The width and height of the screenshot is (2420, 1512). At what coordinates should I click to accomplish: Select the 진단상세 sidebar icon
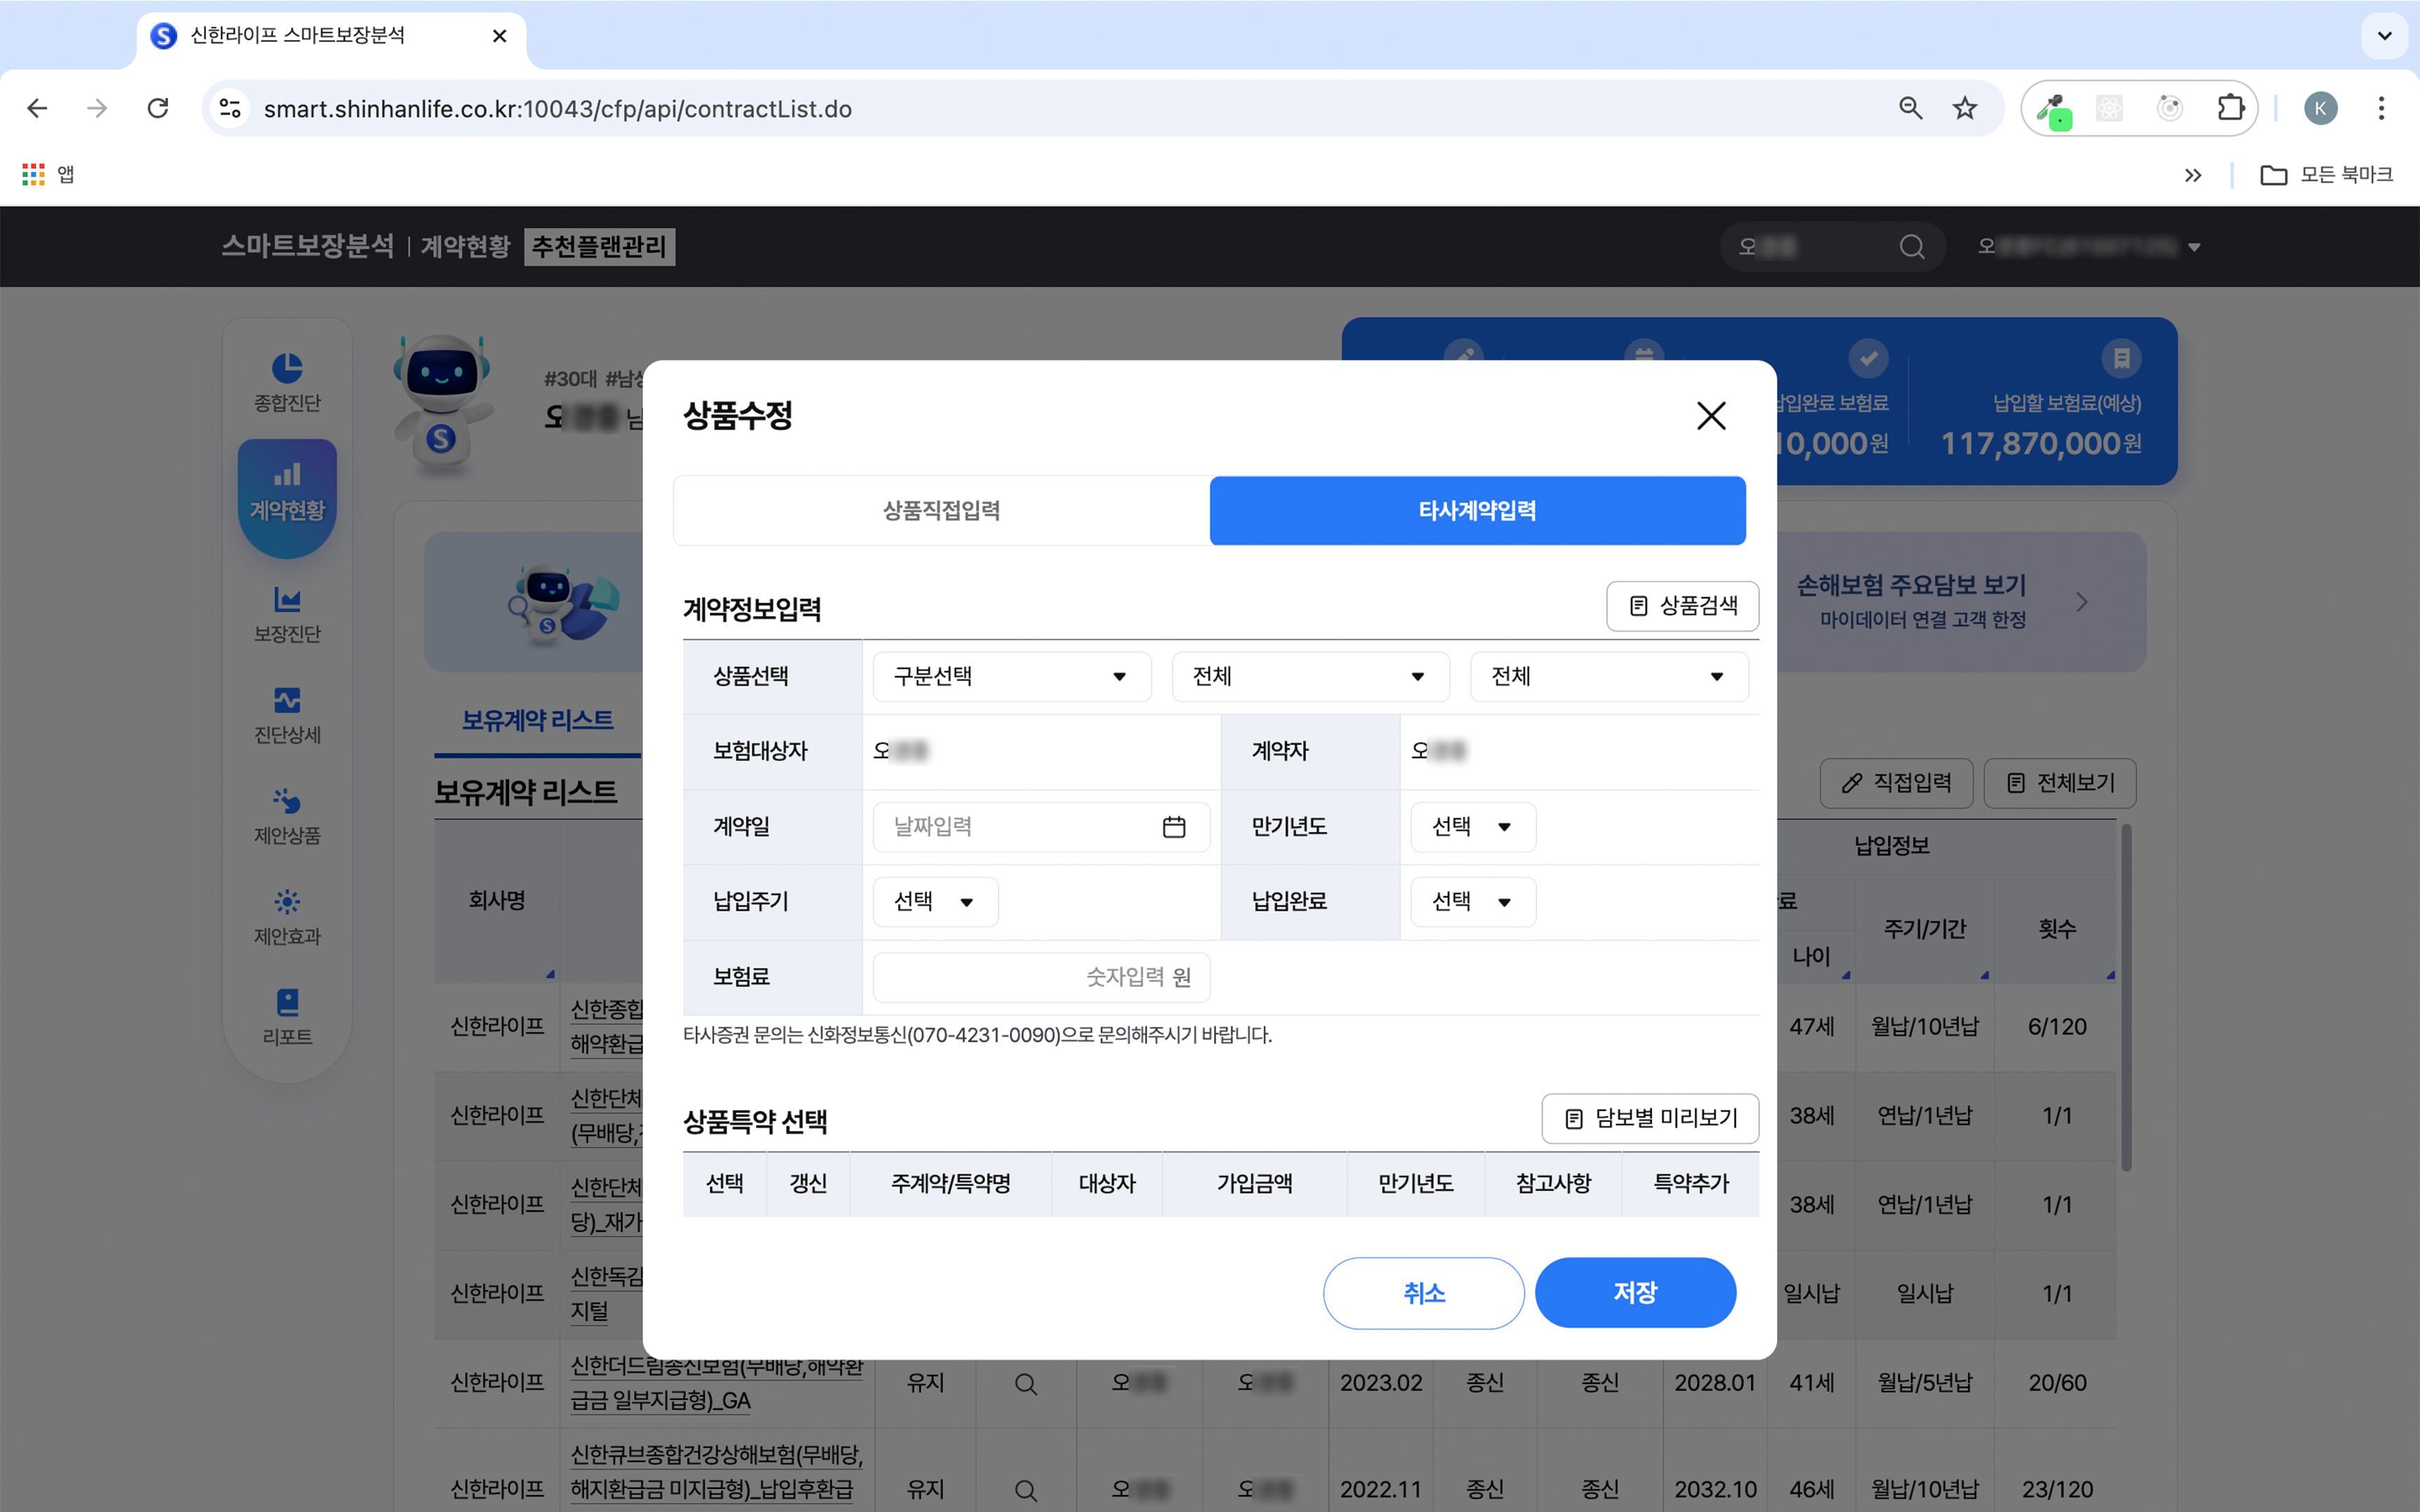tap(287, 712)
